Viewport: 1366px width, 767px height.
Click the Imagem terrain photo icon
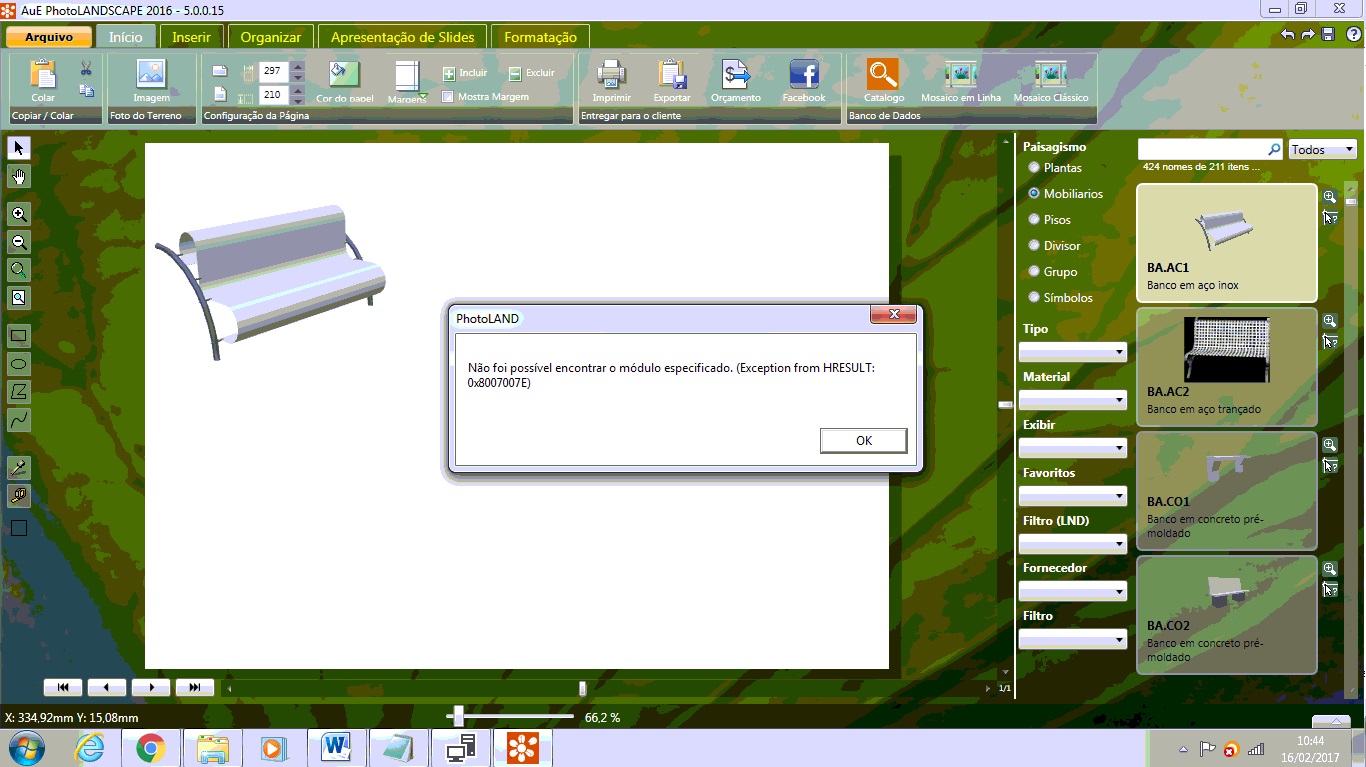(151, 74)
